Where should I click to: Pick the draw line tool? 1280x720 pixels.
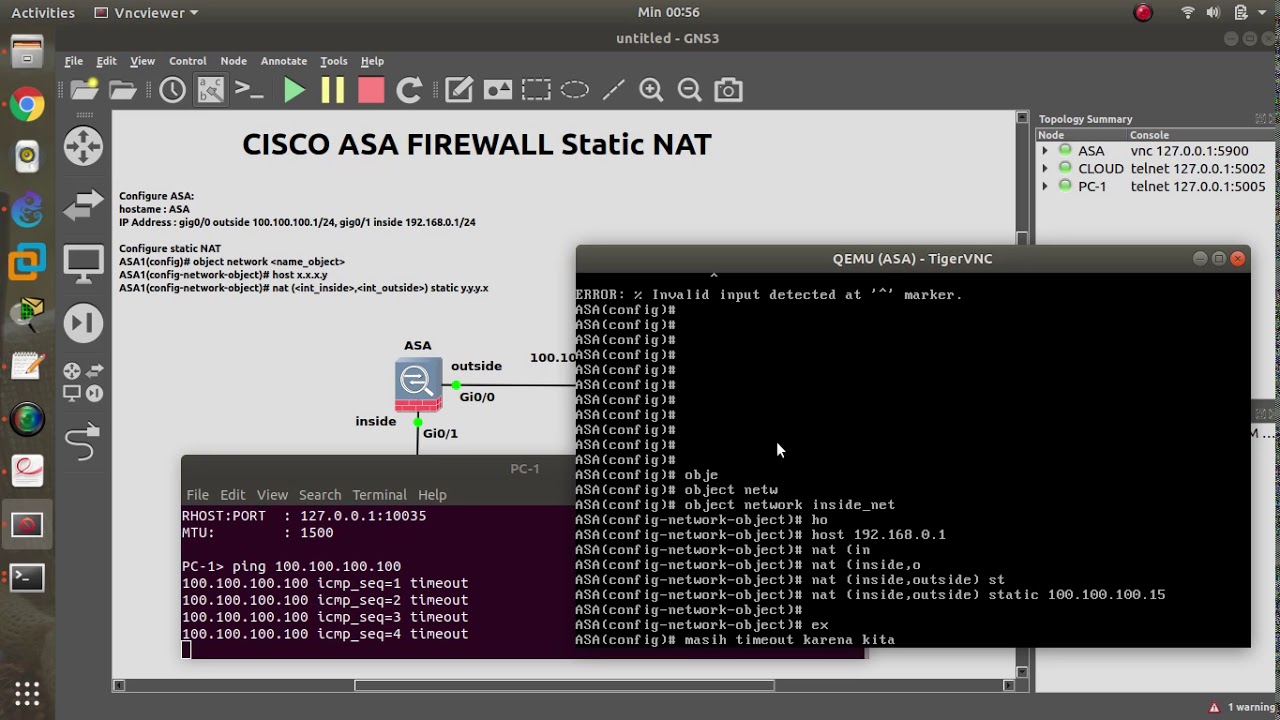[613, 91]
